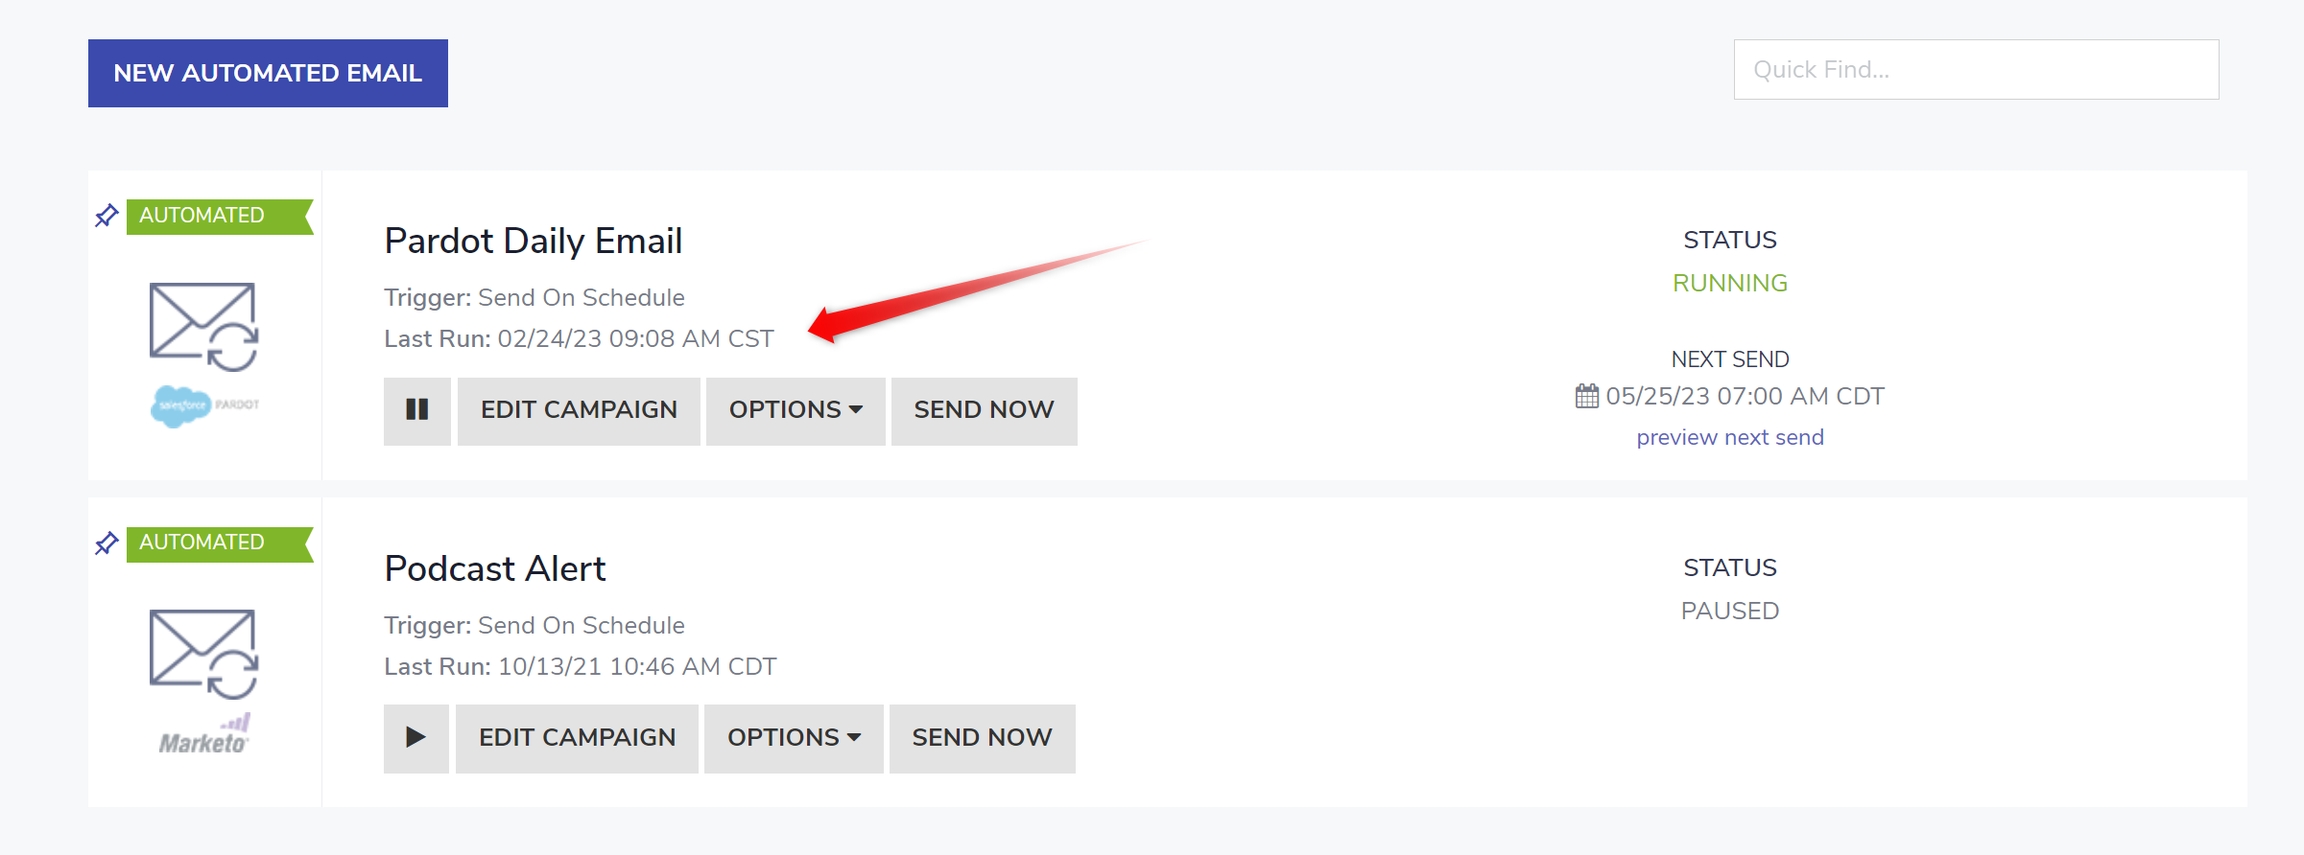2304x855 pixels.
Task: Click the calendar icon beside next send date
Action: point(1587,396)
